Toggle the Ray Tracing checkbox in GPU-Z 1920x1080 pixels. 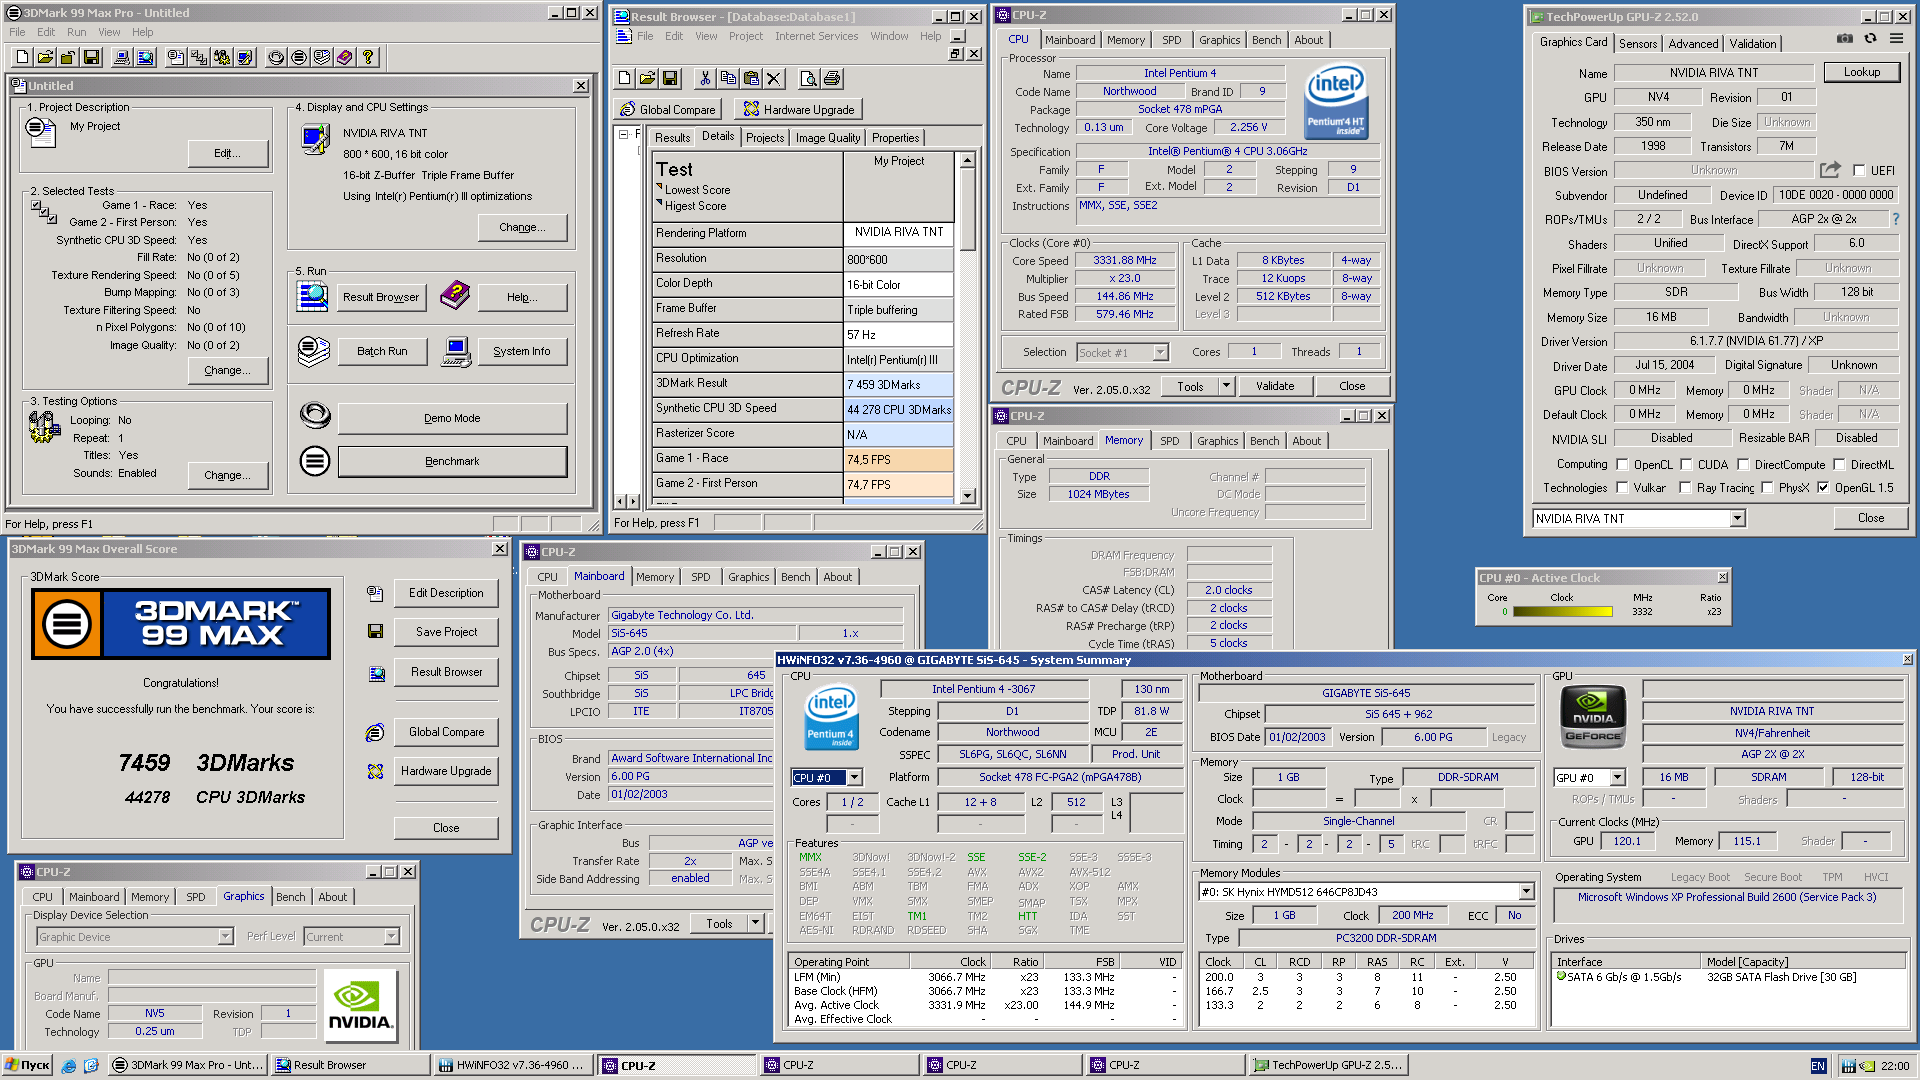point(1685,488)
